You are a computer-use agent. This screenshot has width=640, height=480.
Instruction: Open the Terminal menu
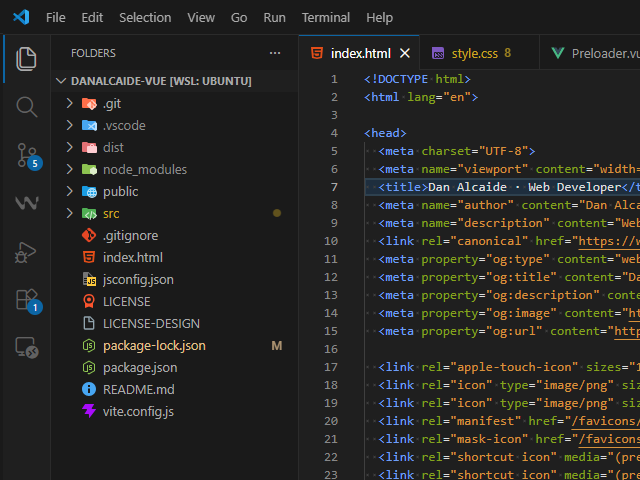coord(326,18)
